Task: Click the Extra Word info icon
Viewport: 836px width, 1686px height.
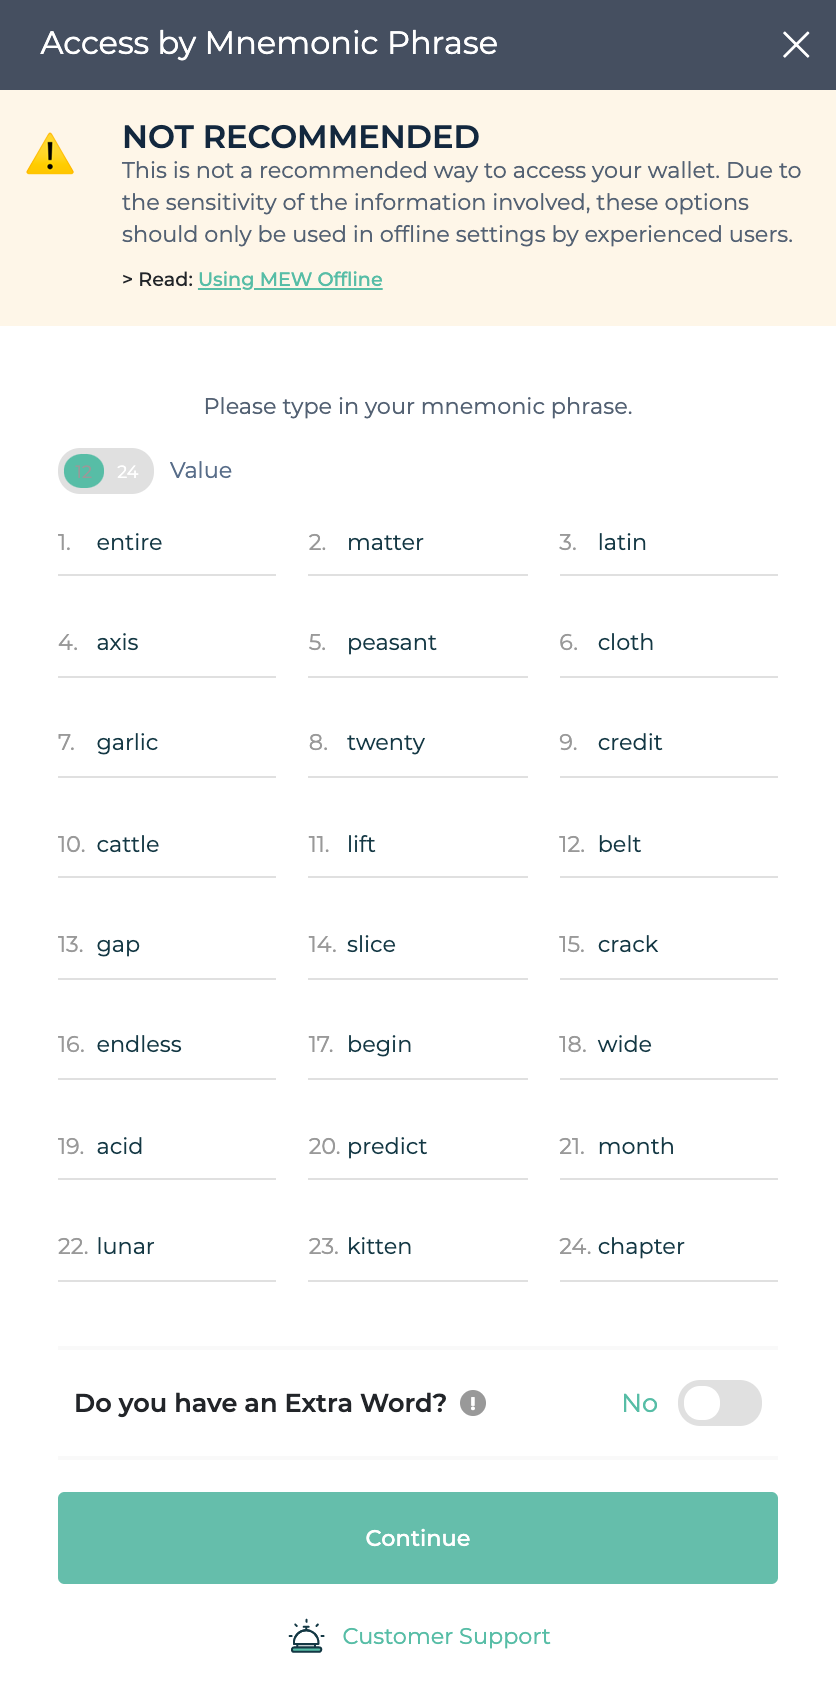Action: coord(473,1403)
